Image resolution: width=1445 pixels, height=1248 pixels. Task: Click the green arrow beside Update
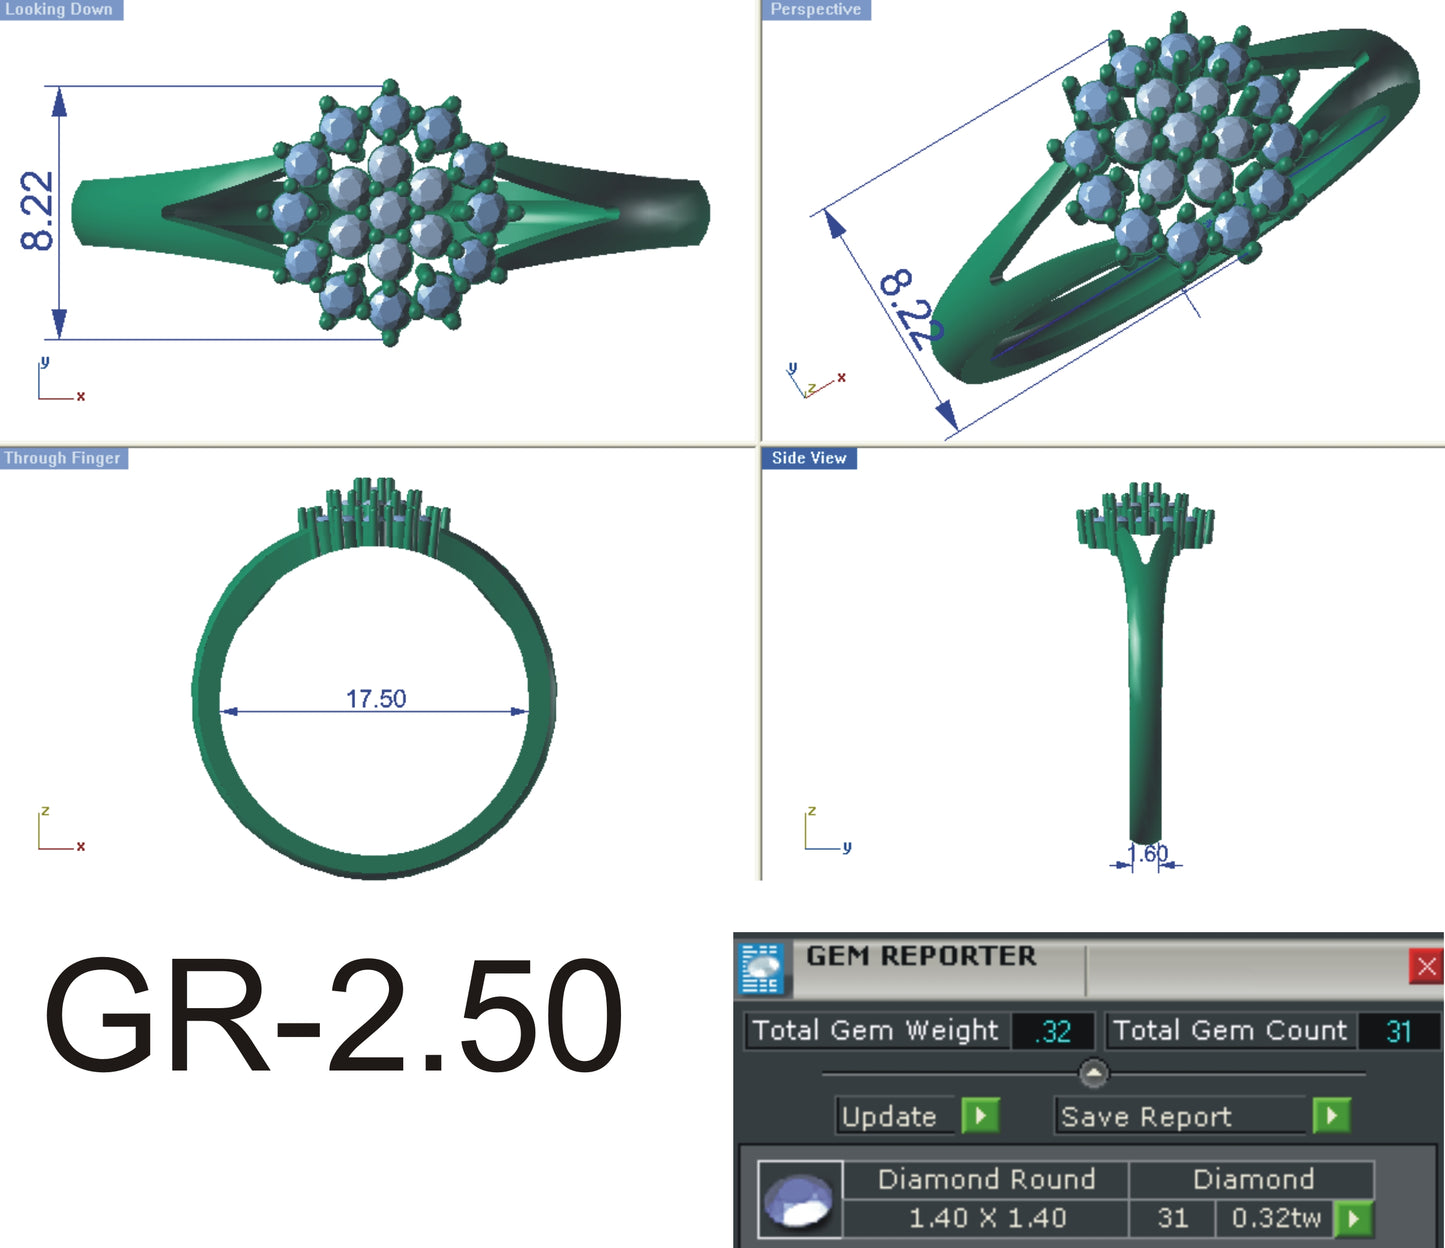coord(982,1117)
